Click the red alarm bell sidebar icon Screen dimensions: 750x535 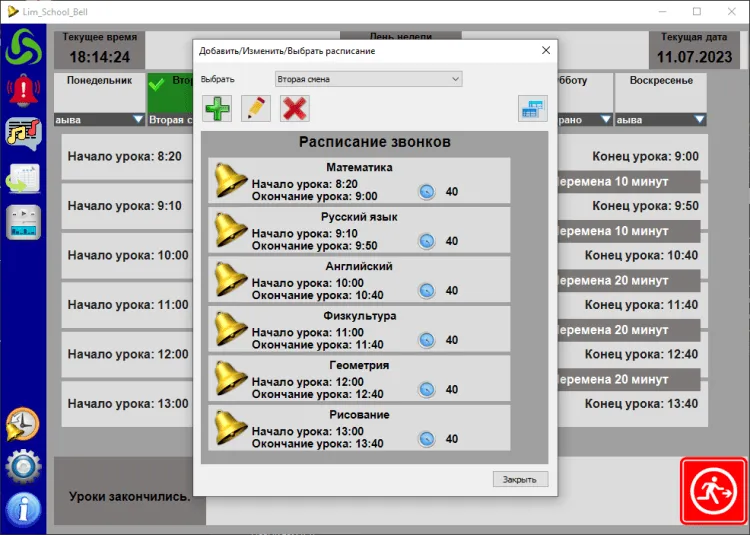coord(22,90)
